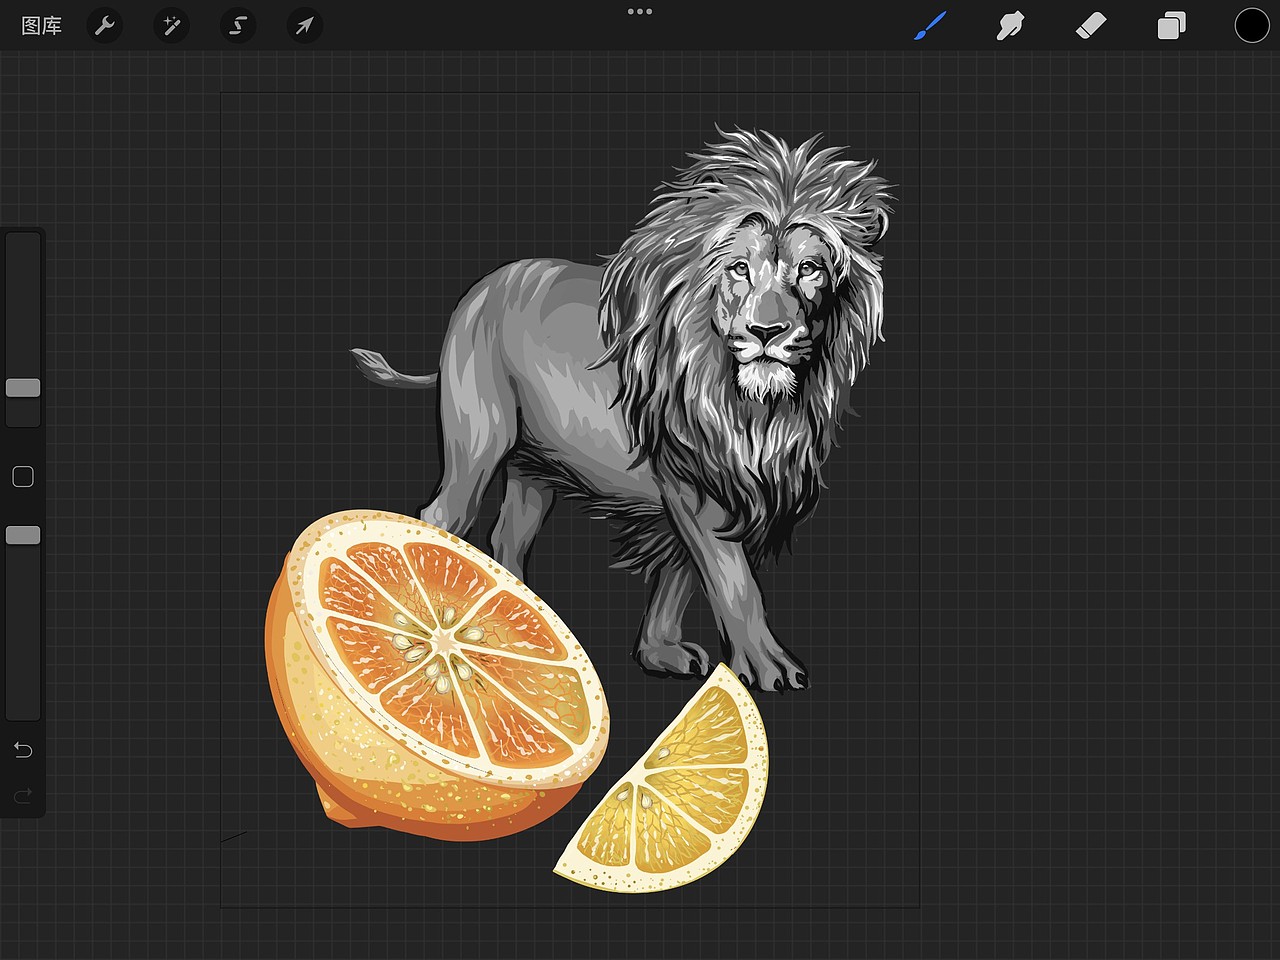Open the Gallery (图库) view
The width and height of the screenshot is (1280, 960).
(41, 26)
